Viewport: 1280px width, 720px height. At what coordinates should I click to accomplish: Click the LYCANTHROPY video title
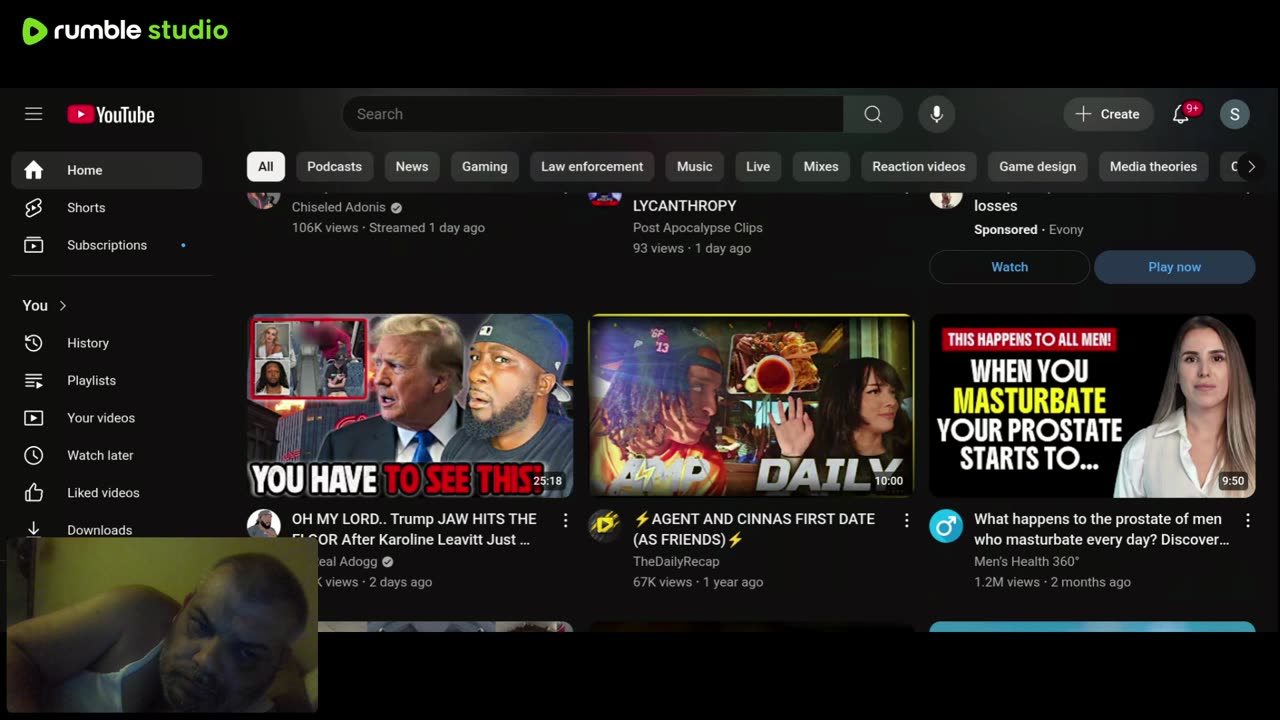tap(685, 206)
